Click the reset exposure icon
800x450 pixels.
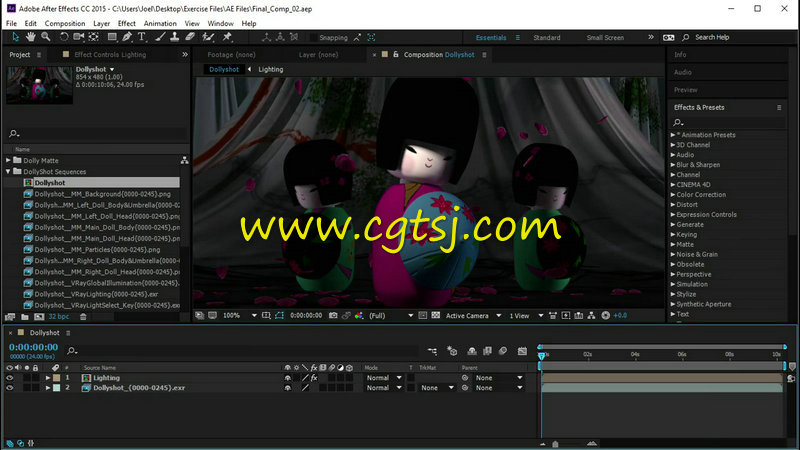606,316
